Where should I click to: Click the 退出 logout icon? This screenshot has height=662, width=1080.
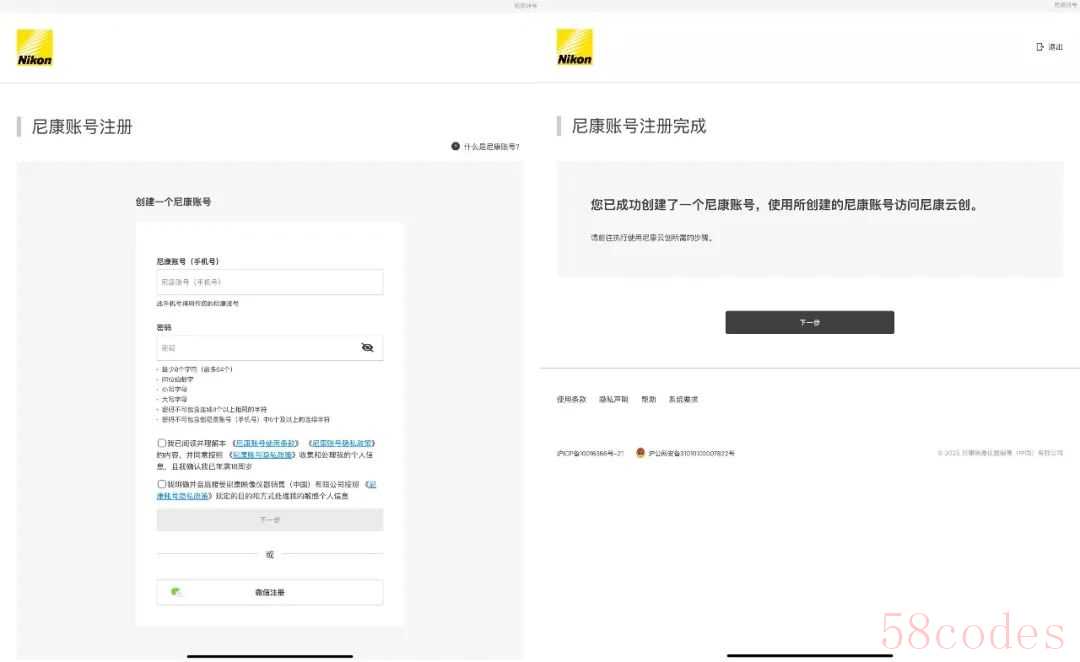coord(1041,47)
